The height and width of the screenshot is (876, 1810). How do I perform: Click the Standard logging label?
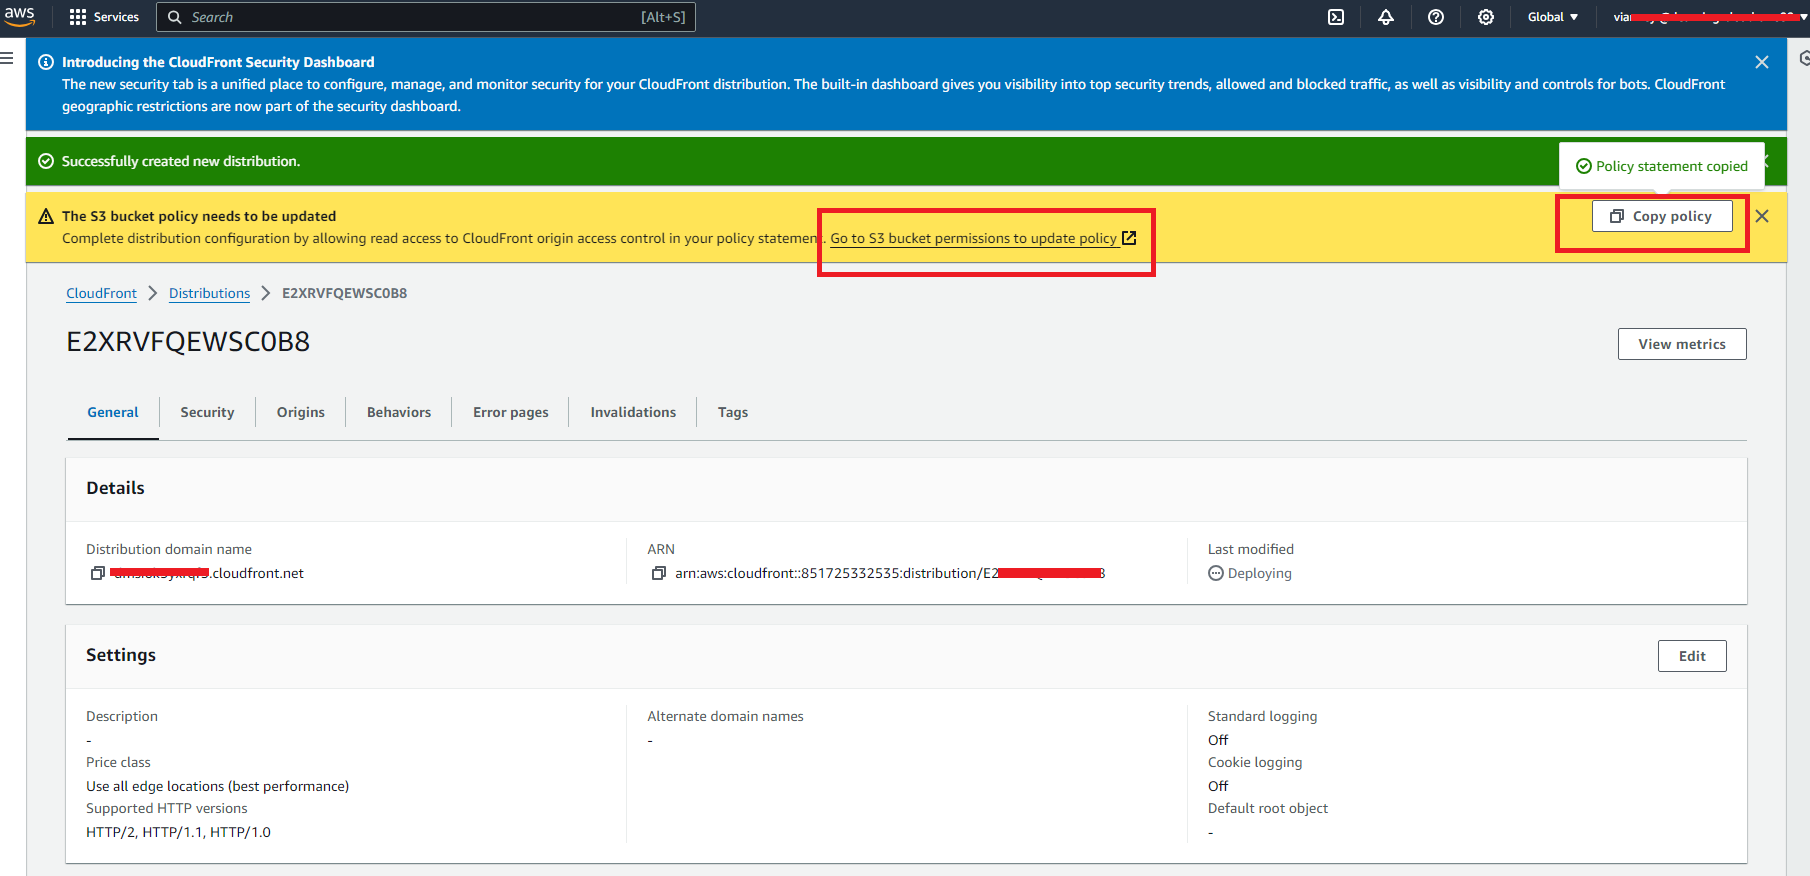(1262, 716)
